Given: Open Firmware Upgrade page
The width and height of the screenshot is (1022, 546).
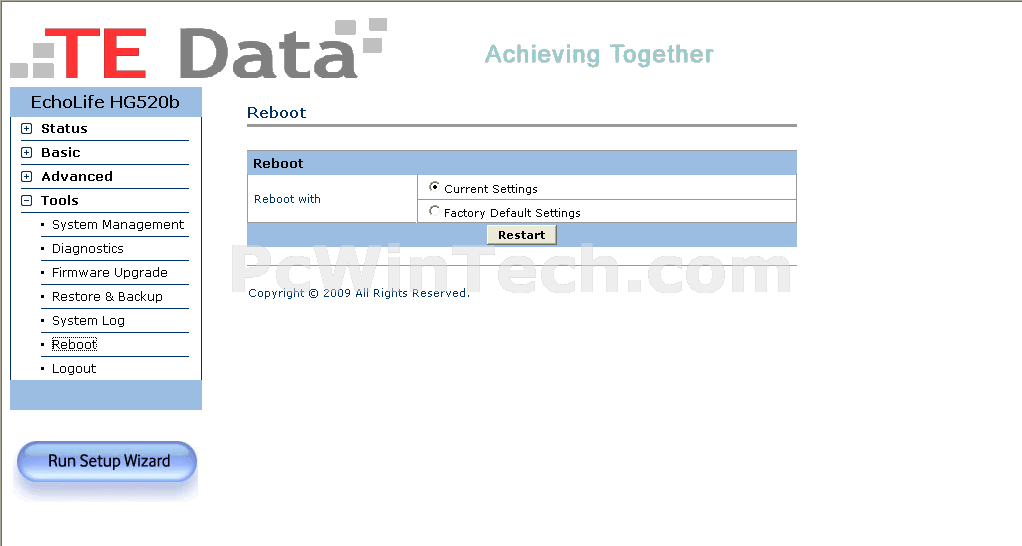Looking at the screenshot, I should pos(110,273).
